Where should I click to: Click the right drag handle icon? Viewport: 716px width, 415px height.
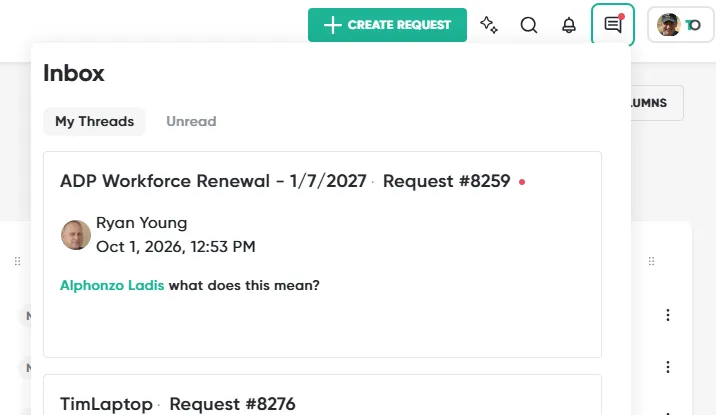pos(651,261)
